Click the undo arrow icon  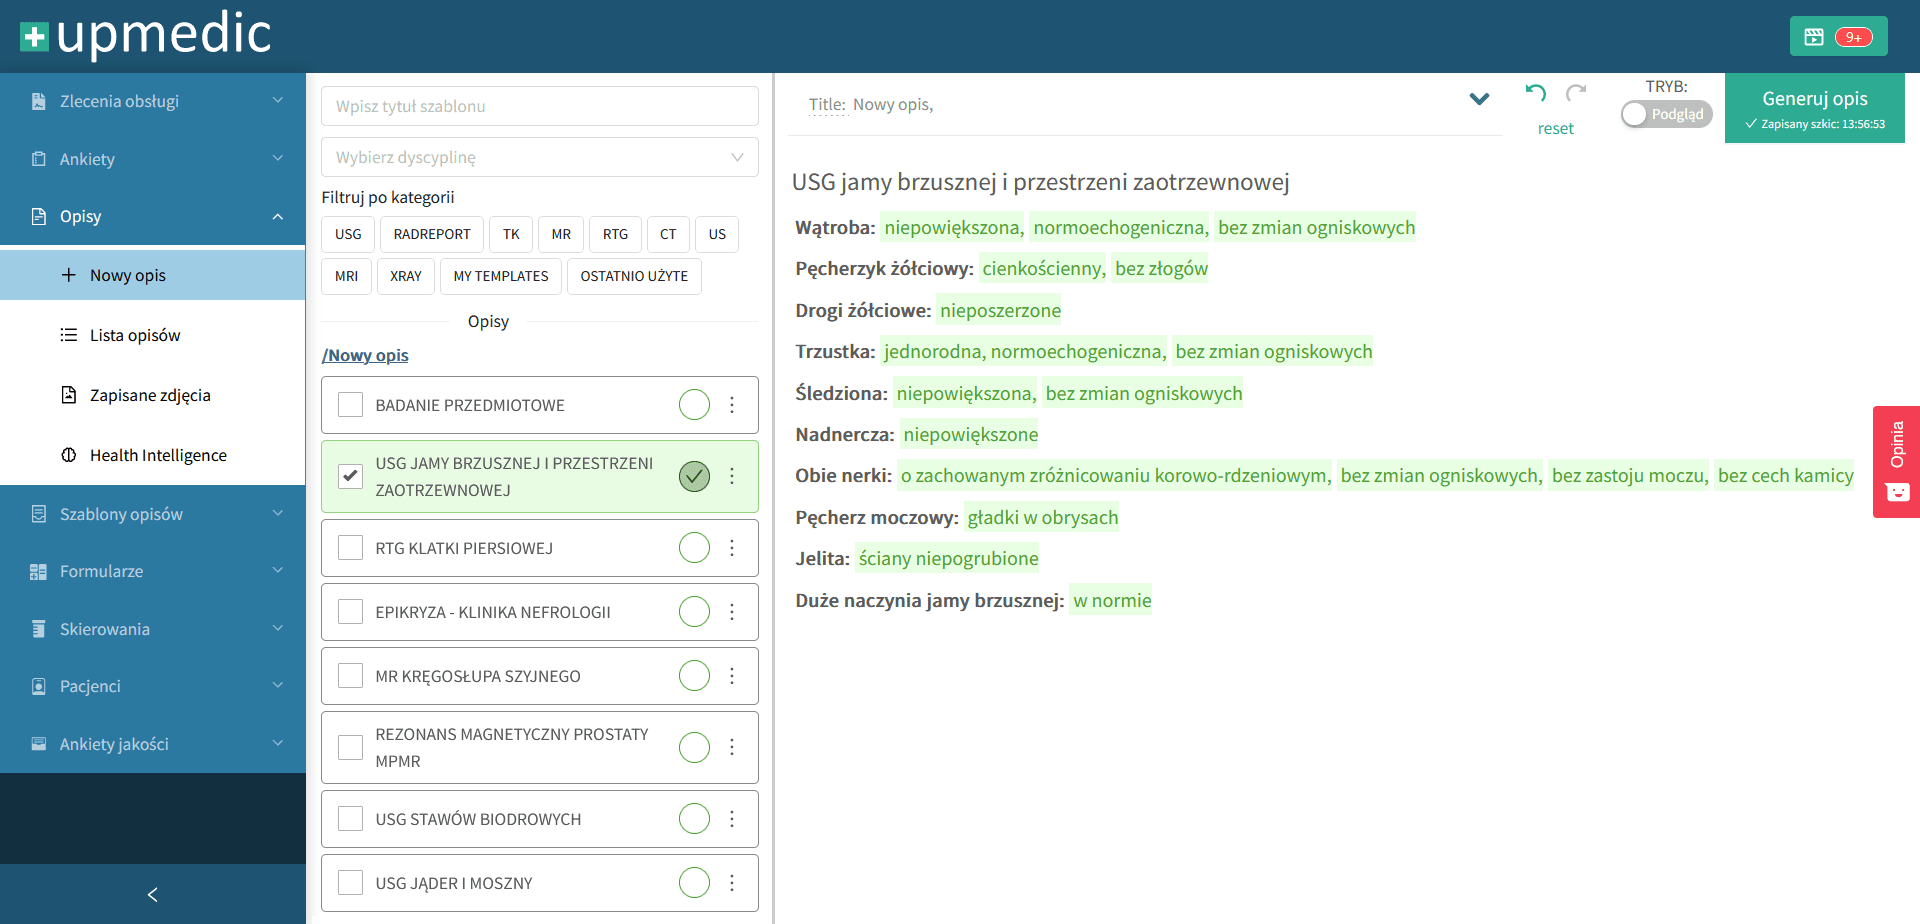click(x=1536, y=94)
